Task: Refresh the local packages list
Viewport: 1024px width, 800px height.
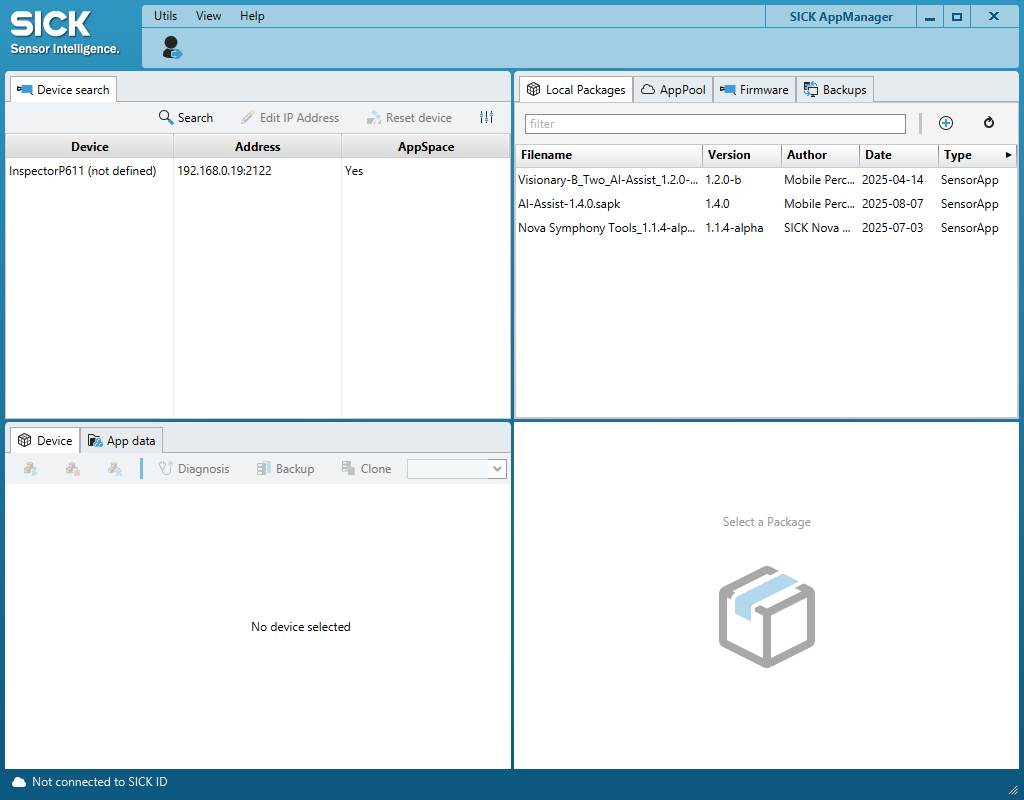Action: coord(988,123)
